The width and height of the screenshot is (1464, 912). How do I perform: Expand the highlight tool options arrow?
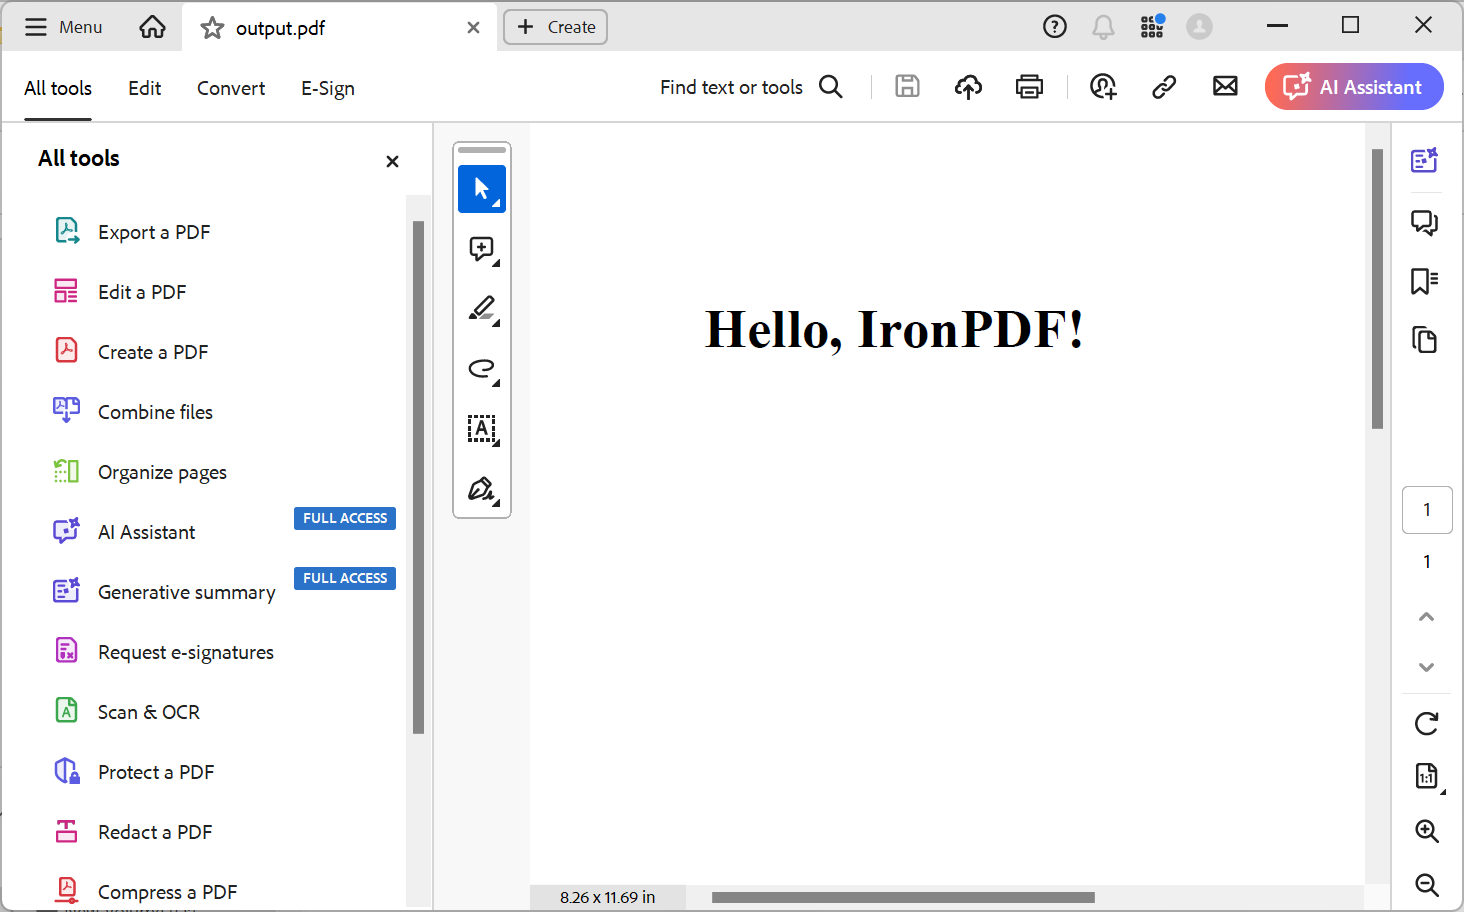click(494, 320)
